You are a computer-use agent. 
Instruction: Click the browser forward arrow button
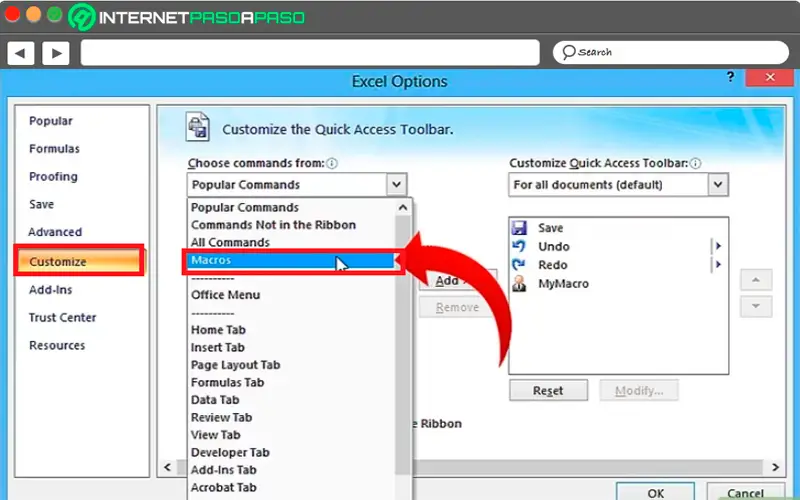pos(56,53)
